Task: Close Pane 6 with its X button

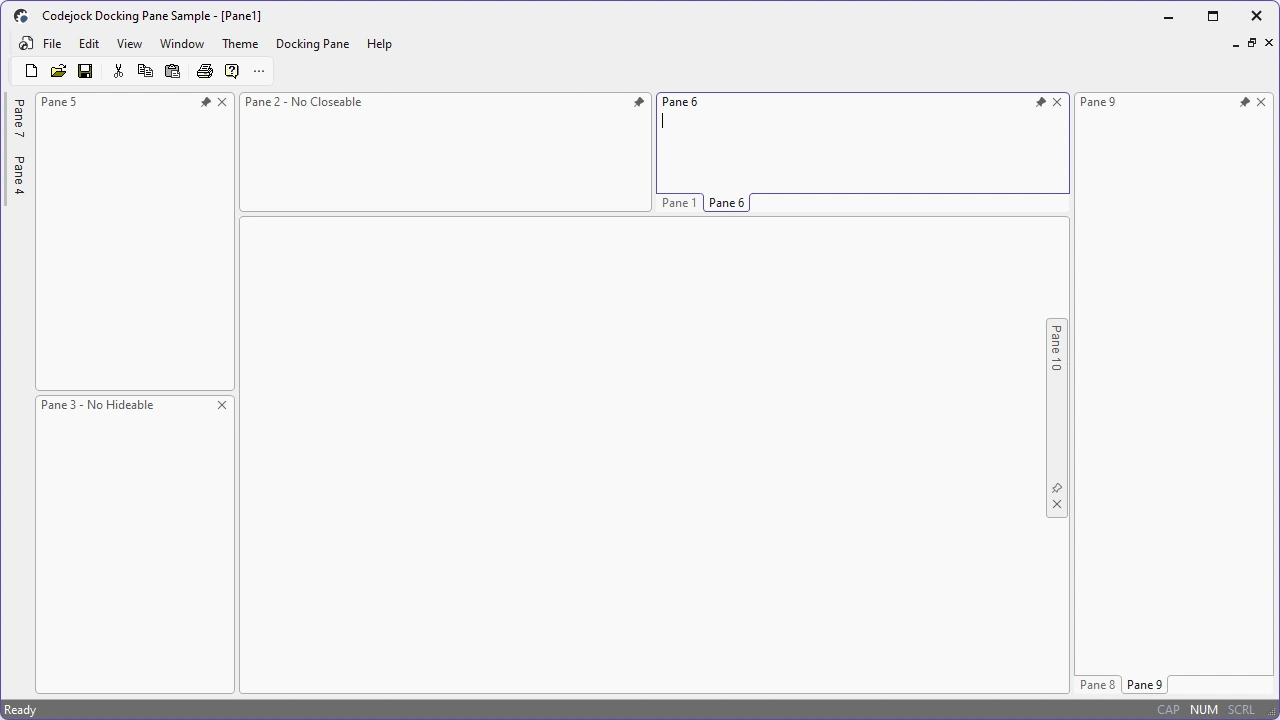Action: [1057, 102]
